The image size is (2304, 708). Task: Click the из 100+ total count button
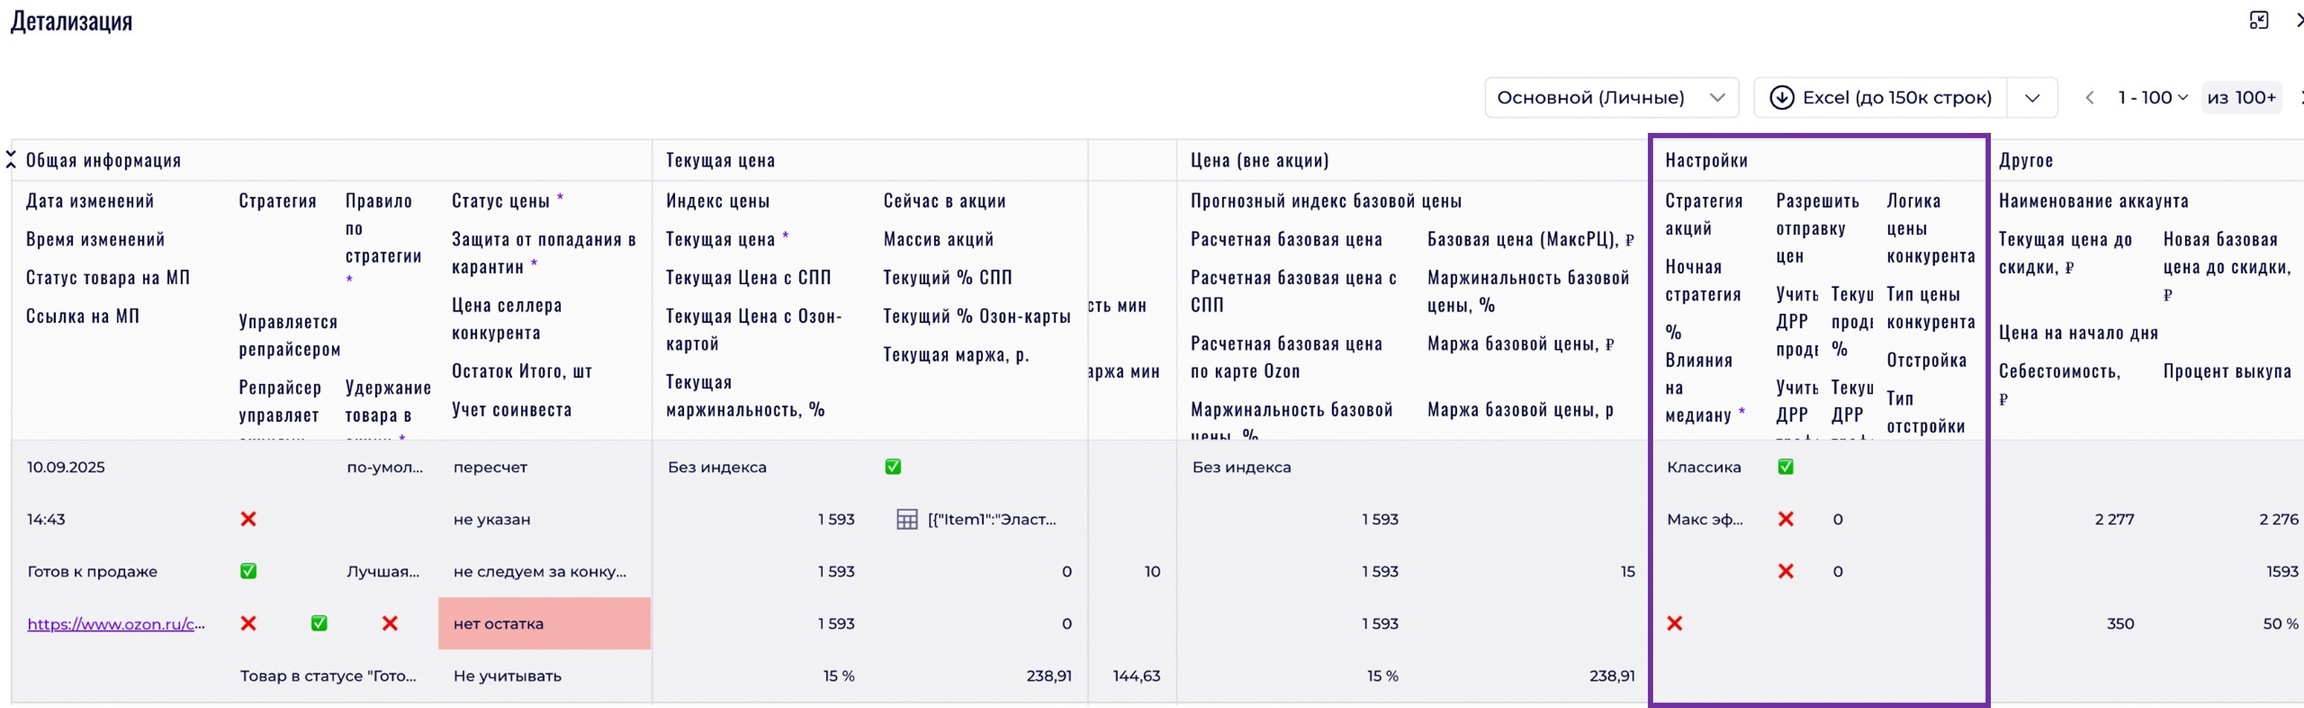[2241, 97]
